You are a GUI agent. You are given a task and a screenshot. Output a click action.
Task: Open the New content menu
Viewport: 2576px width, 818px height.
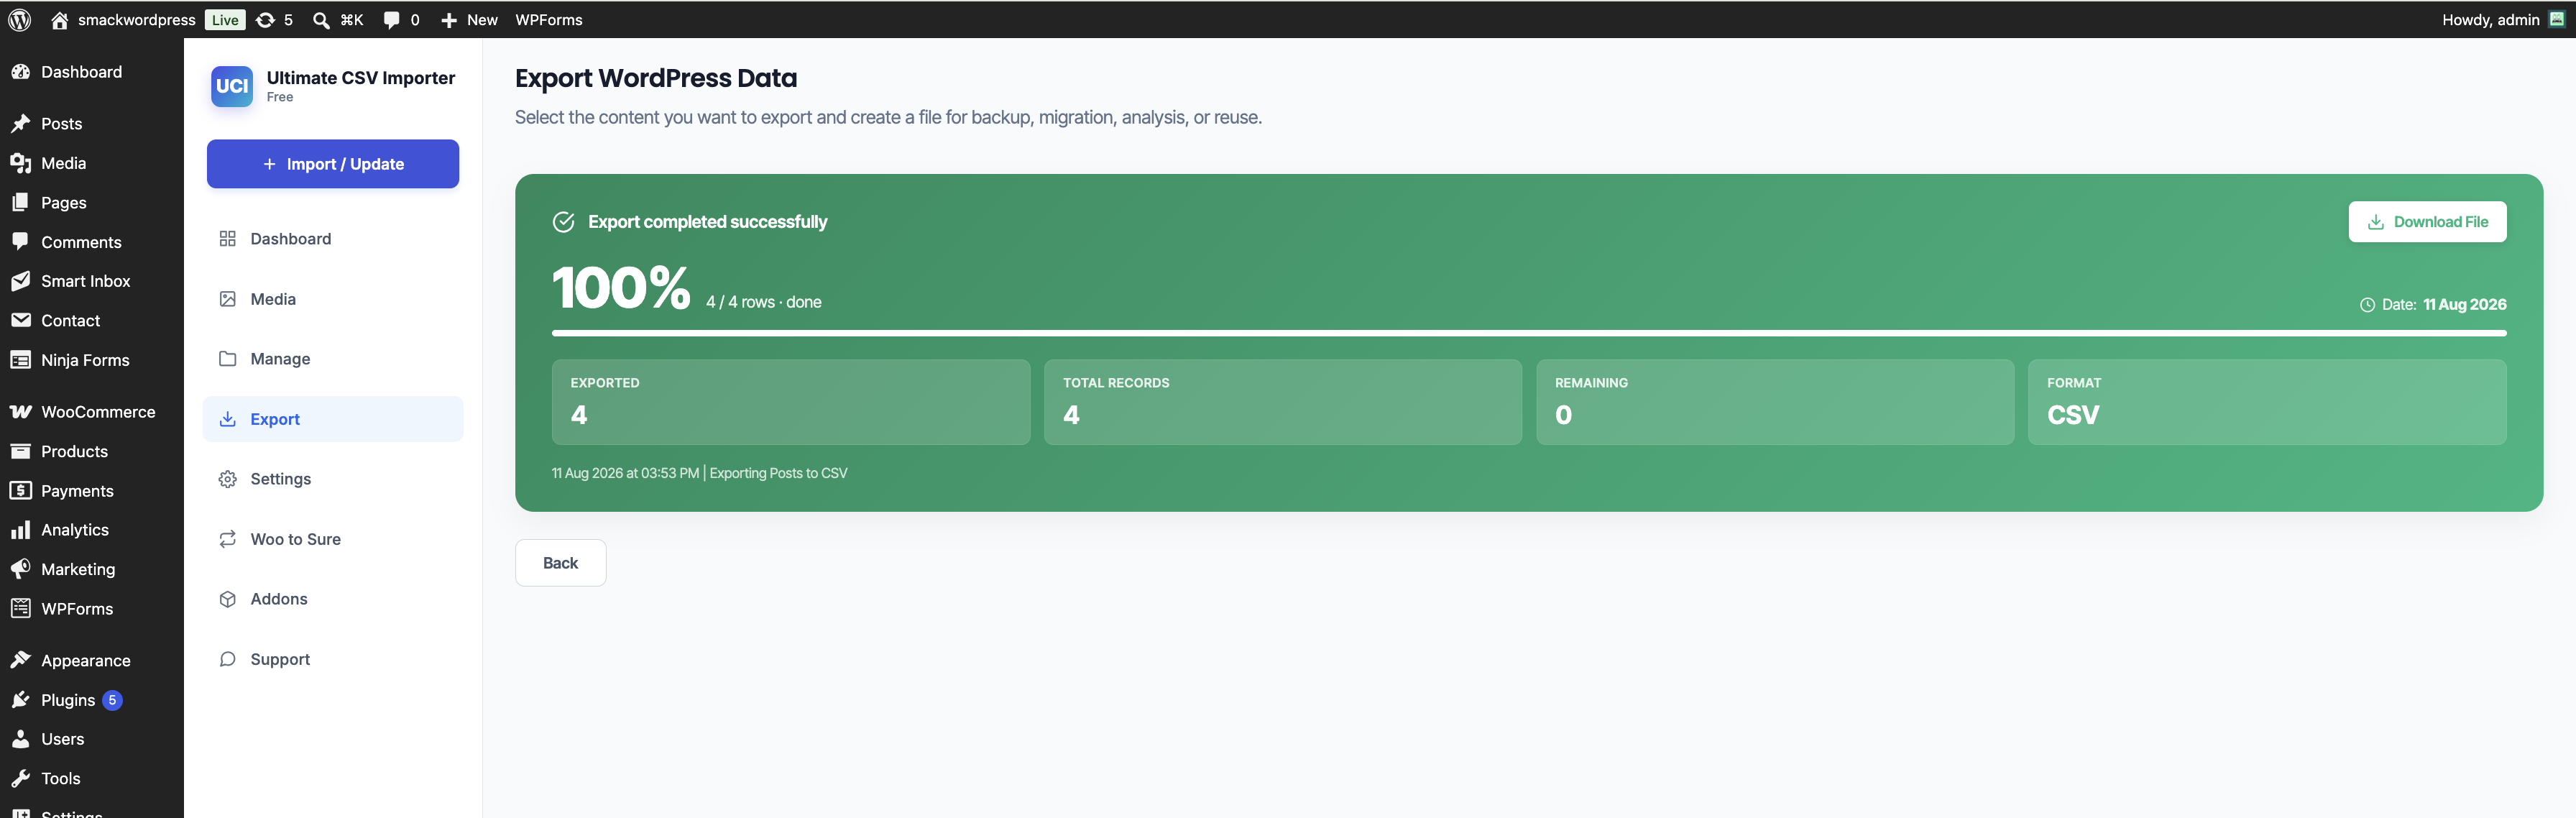click(x=469, y=20)
